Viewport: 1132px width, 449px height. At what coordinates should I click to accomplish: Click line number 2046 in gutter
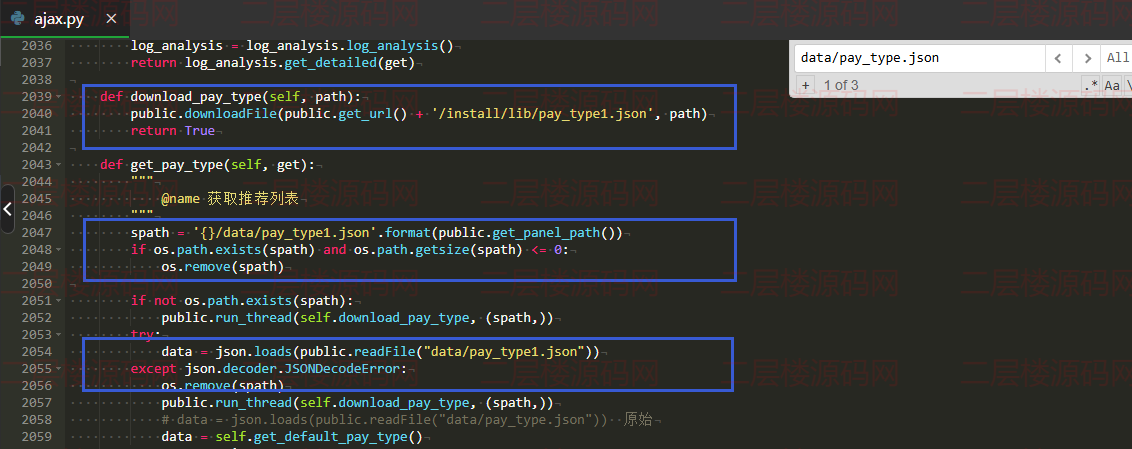coord(37,215)
